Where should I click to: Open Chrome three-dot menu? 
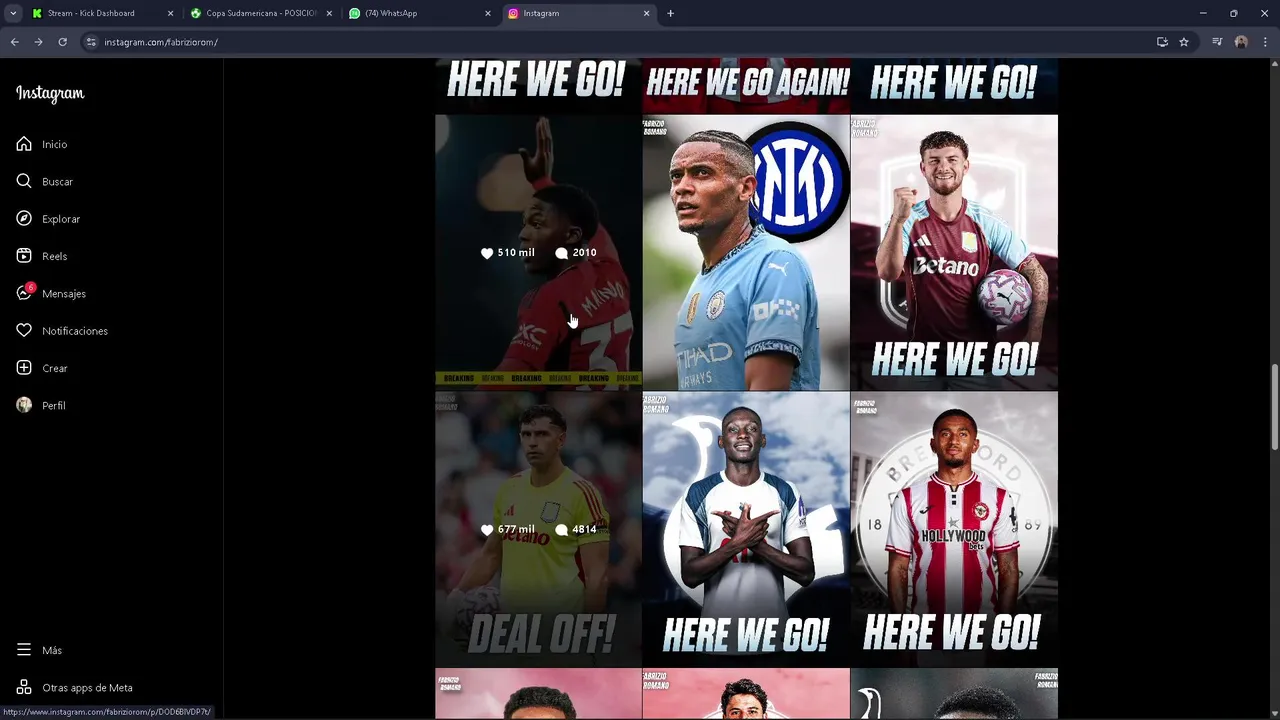tap(1264, 42)
